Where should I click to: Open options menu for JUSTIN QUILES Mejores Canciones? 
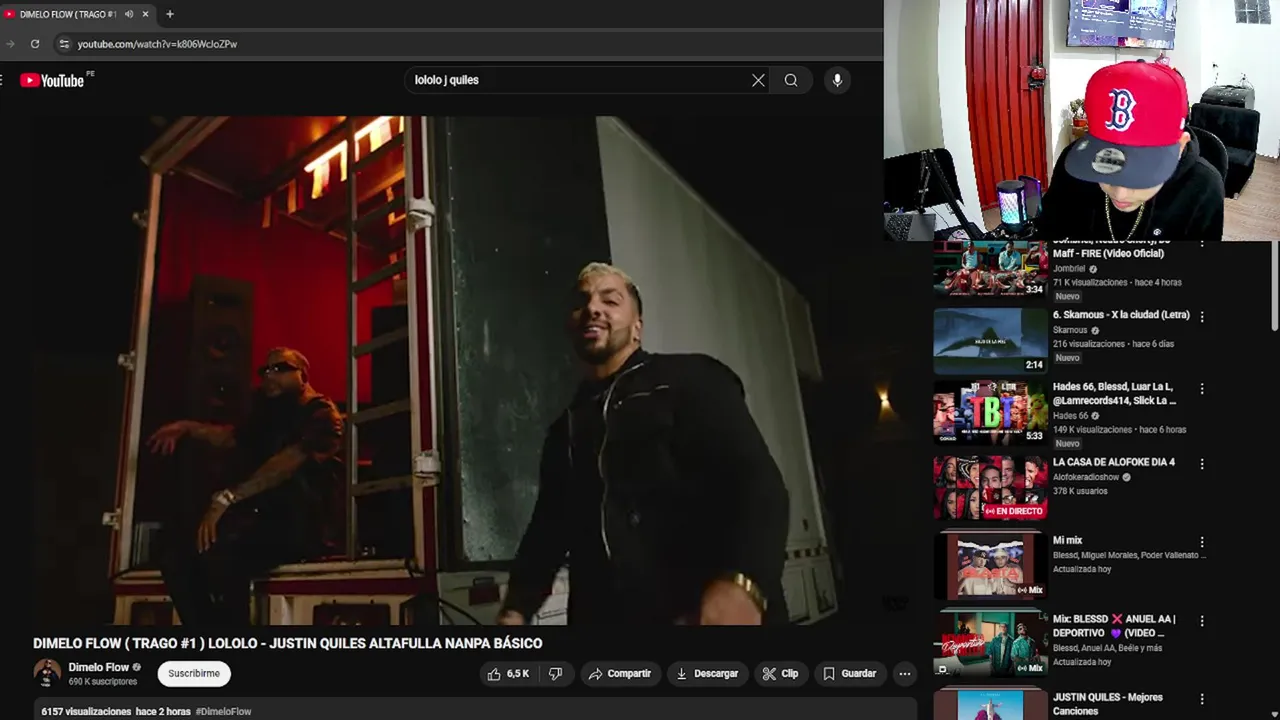coord(1202,699)
